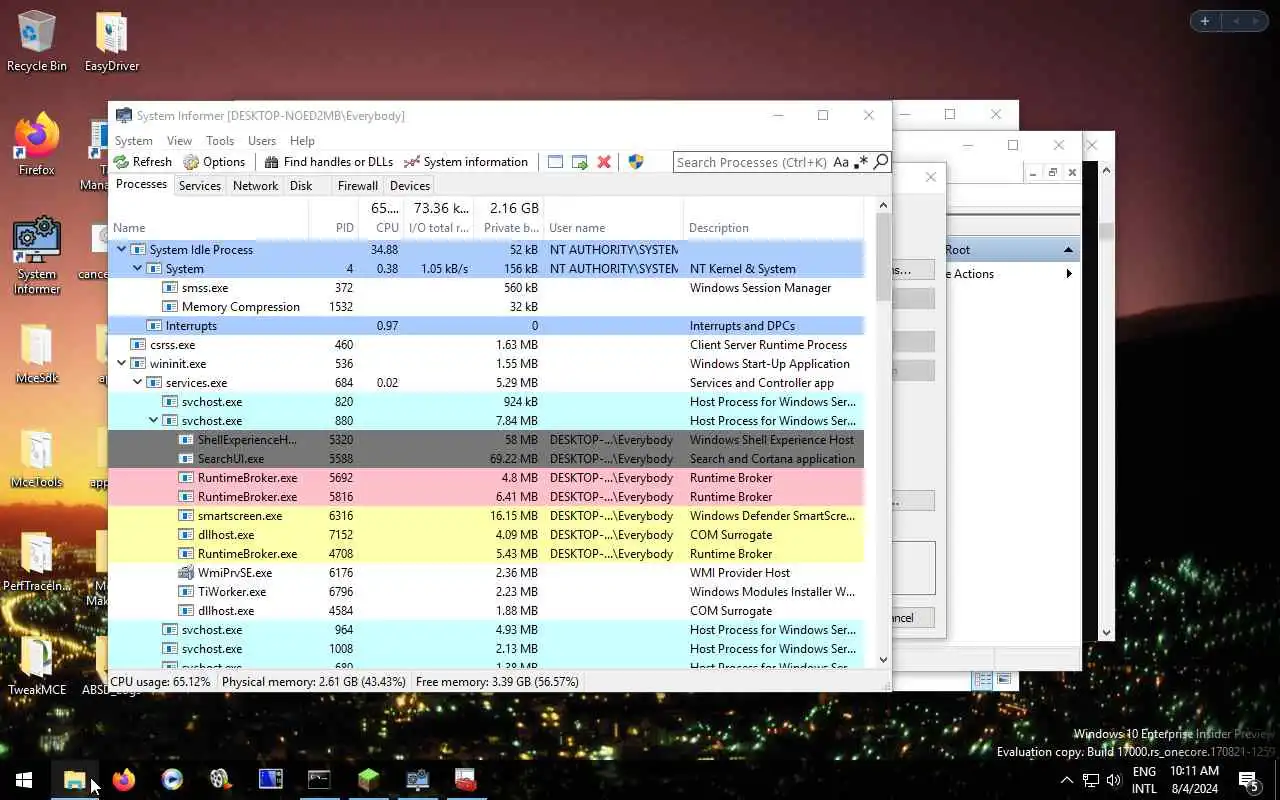The image size is (1280, 800).
Task: Open the Recycle Bin desktop icon
Action: click(x=37, y=41)
